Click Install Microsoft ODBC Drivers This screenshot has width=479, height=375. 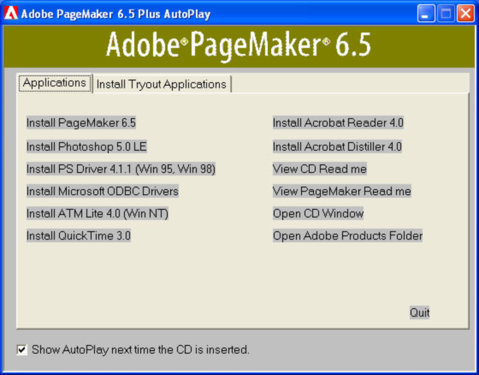click(x=102, y=191)
